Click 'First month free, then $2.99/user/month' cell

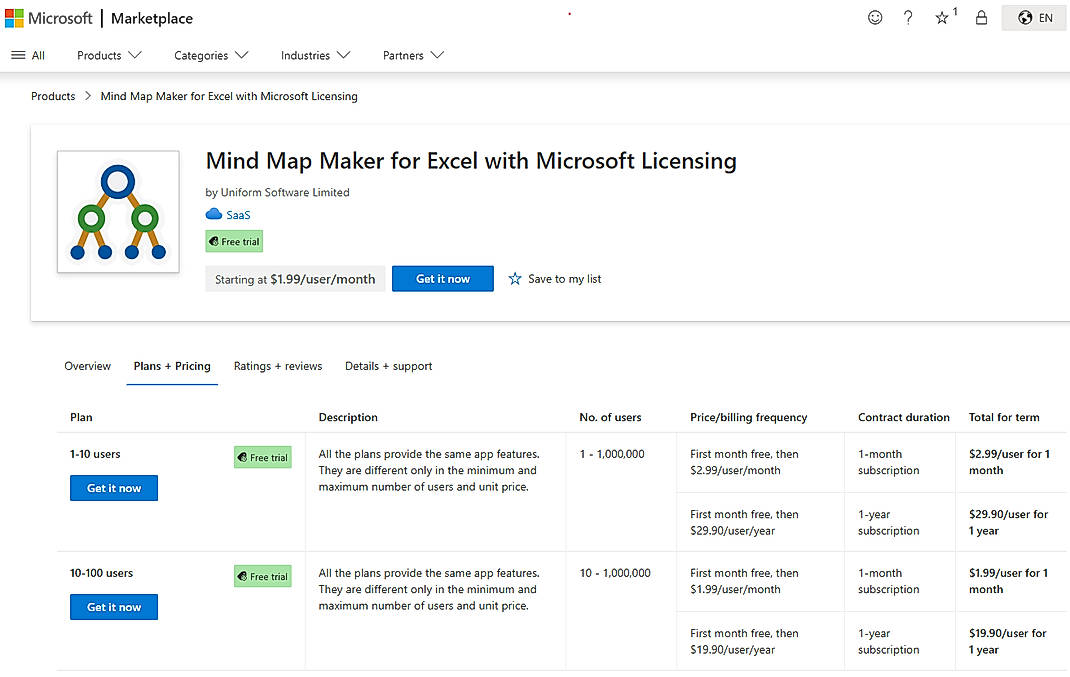[x=744, y=462]
